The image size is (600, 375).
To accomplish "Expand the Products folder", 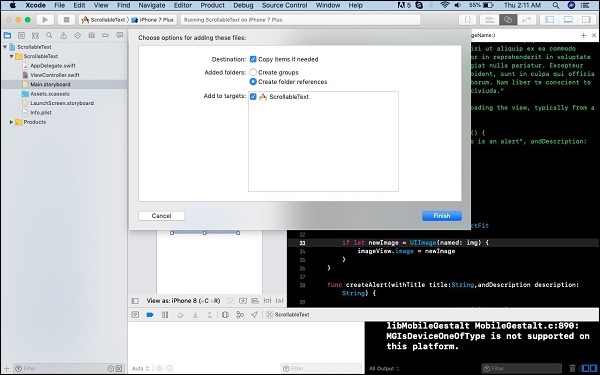I will tap(11, 122).
